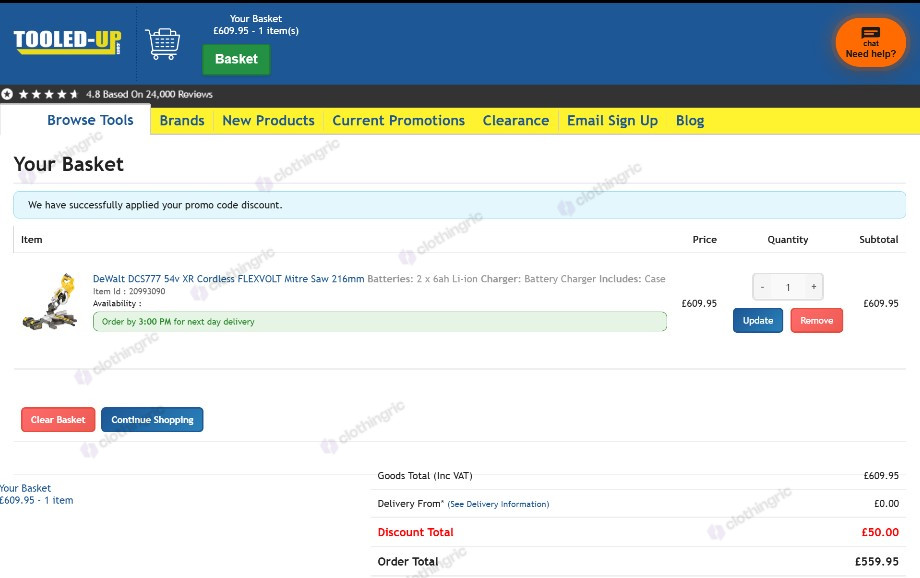Go to New Products

tap(268, 120)
